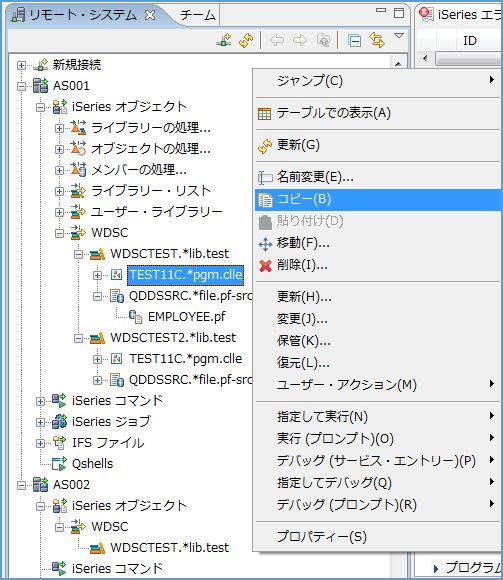Click the tree scrollbar up arrow
The height and width of the screenshot is (580, 503).
pyautogui.click(x=398, y=63)
